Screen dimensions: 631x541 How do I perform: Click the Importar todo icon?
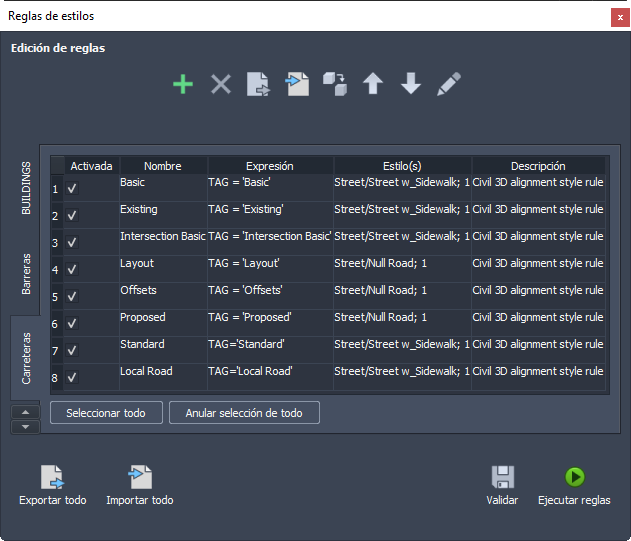click(140, 477)
